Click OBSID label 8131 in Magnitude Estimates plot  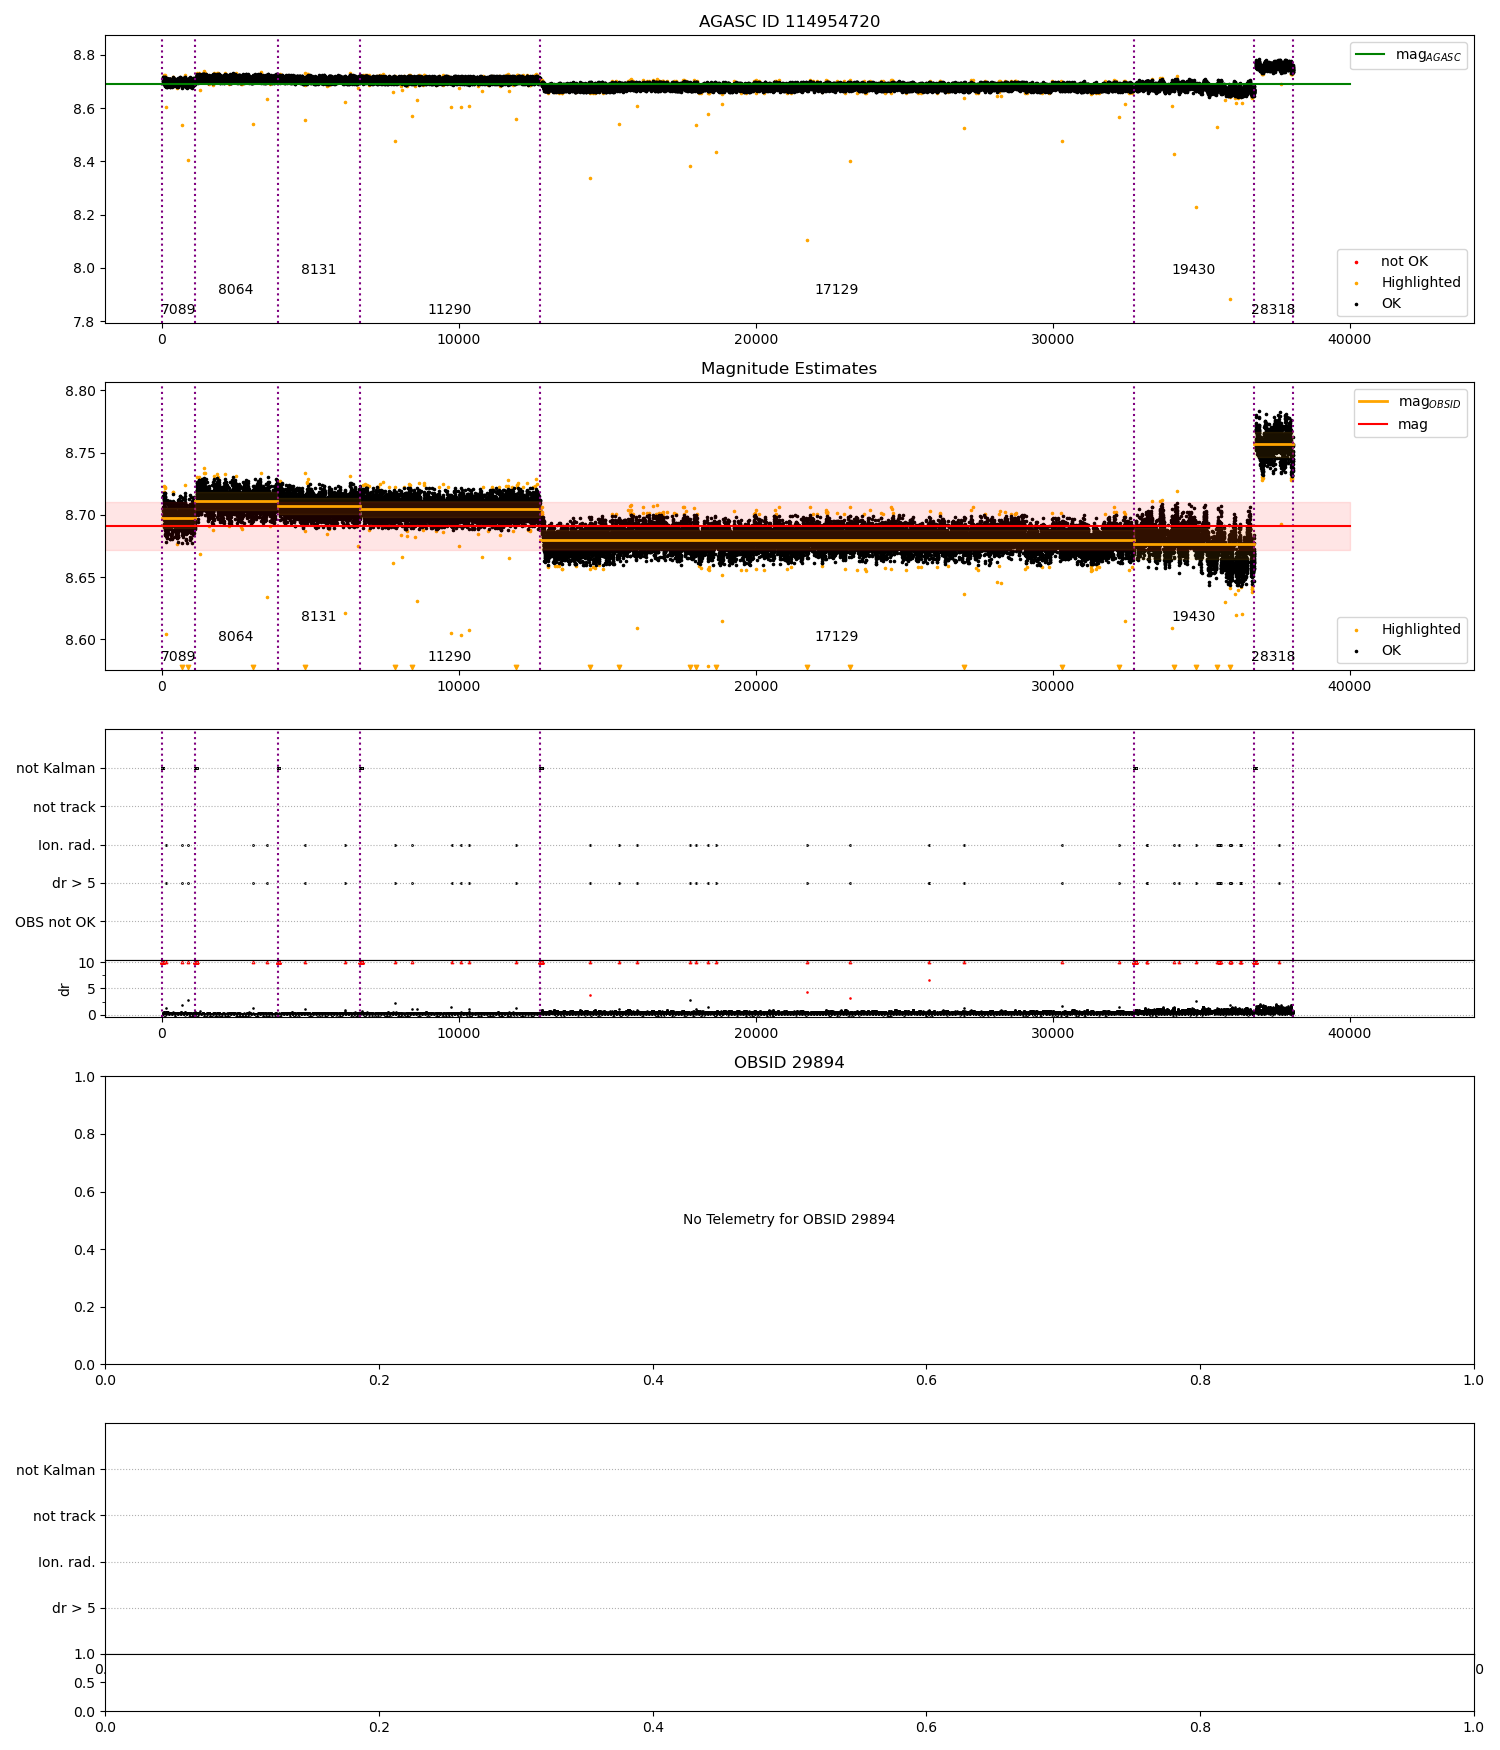coord(318,617)
